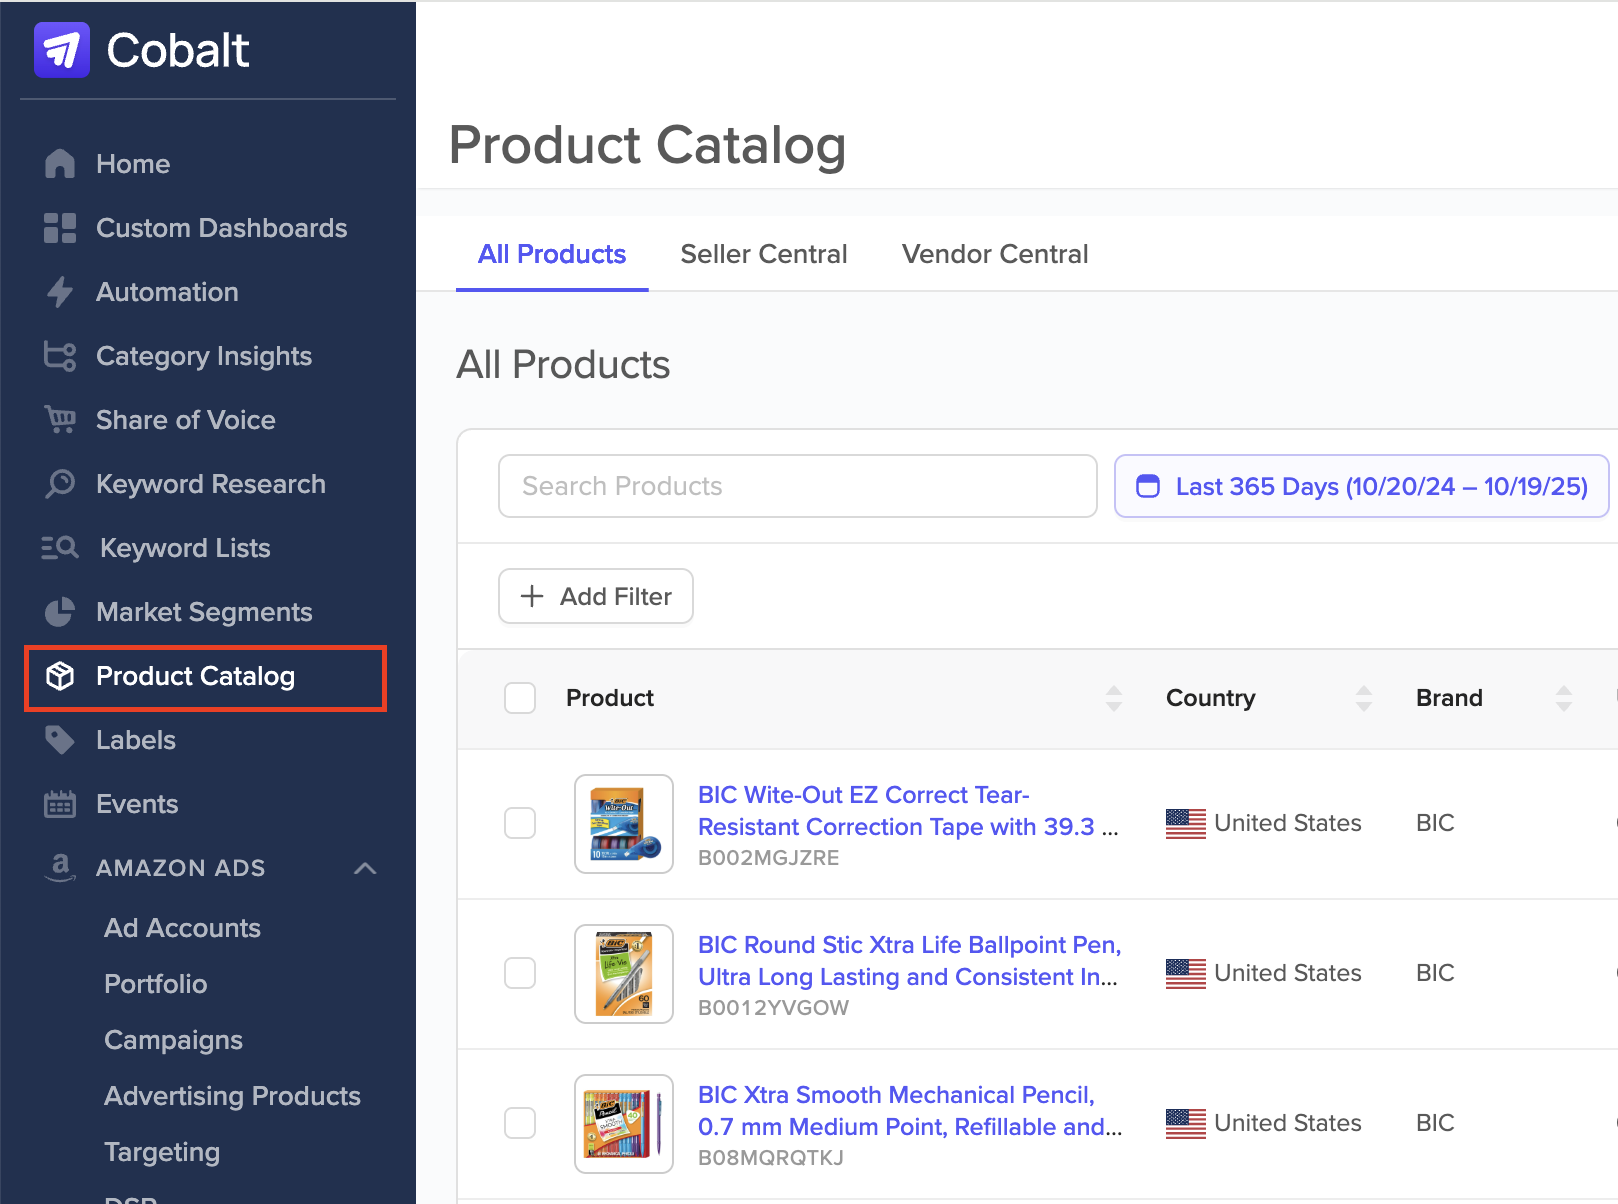Open Market Segments menu item

[206, 612]
